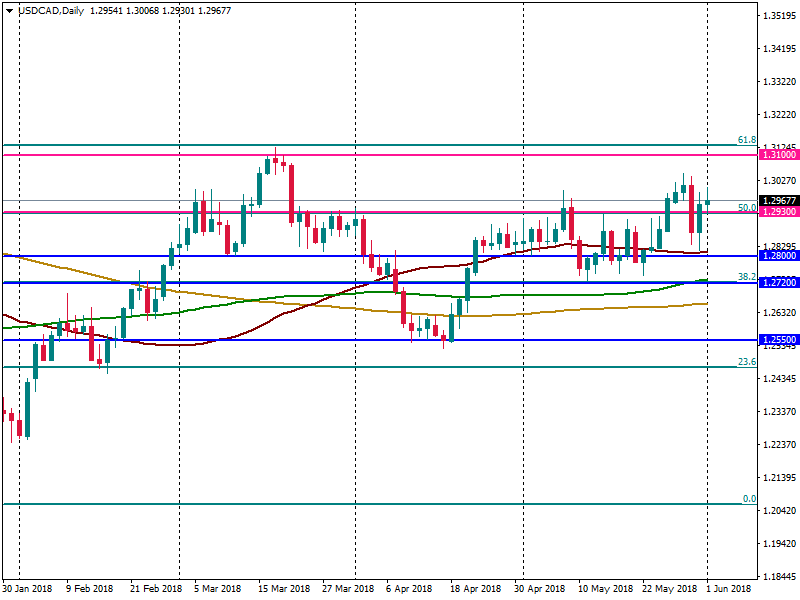Click the 0.0 Fibonacci level label
The height and width of the screenshot is (600, 800).
748,498
